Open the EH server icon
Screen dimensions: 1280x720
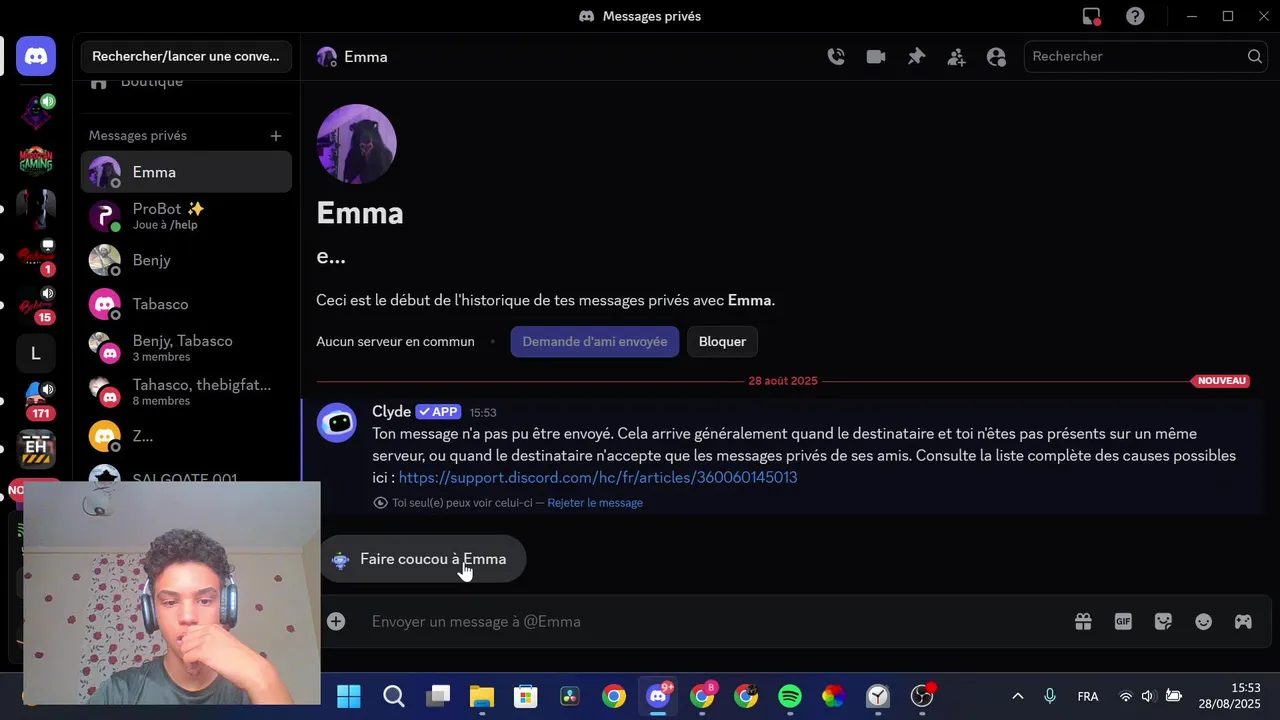point(36,449)
